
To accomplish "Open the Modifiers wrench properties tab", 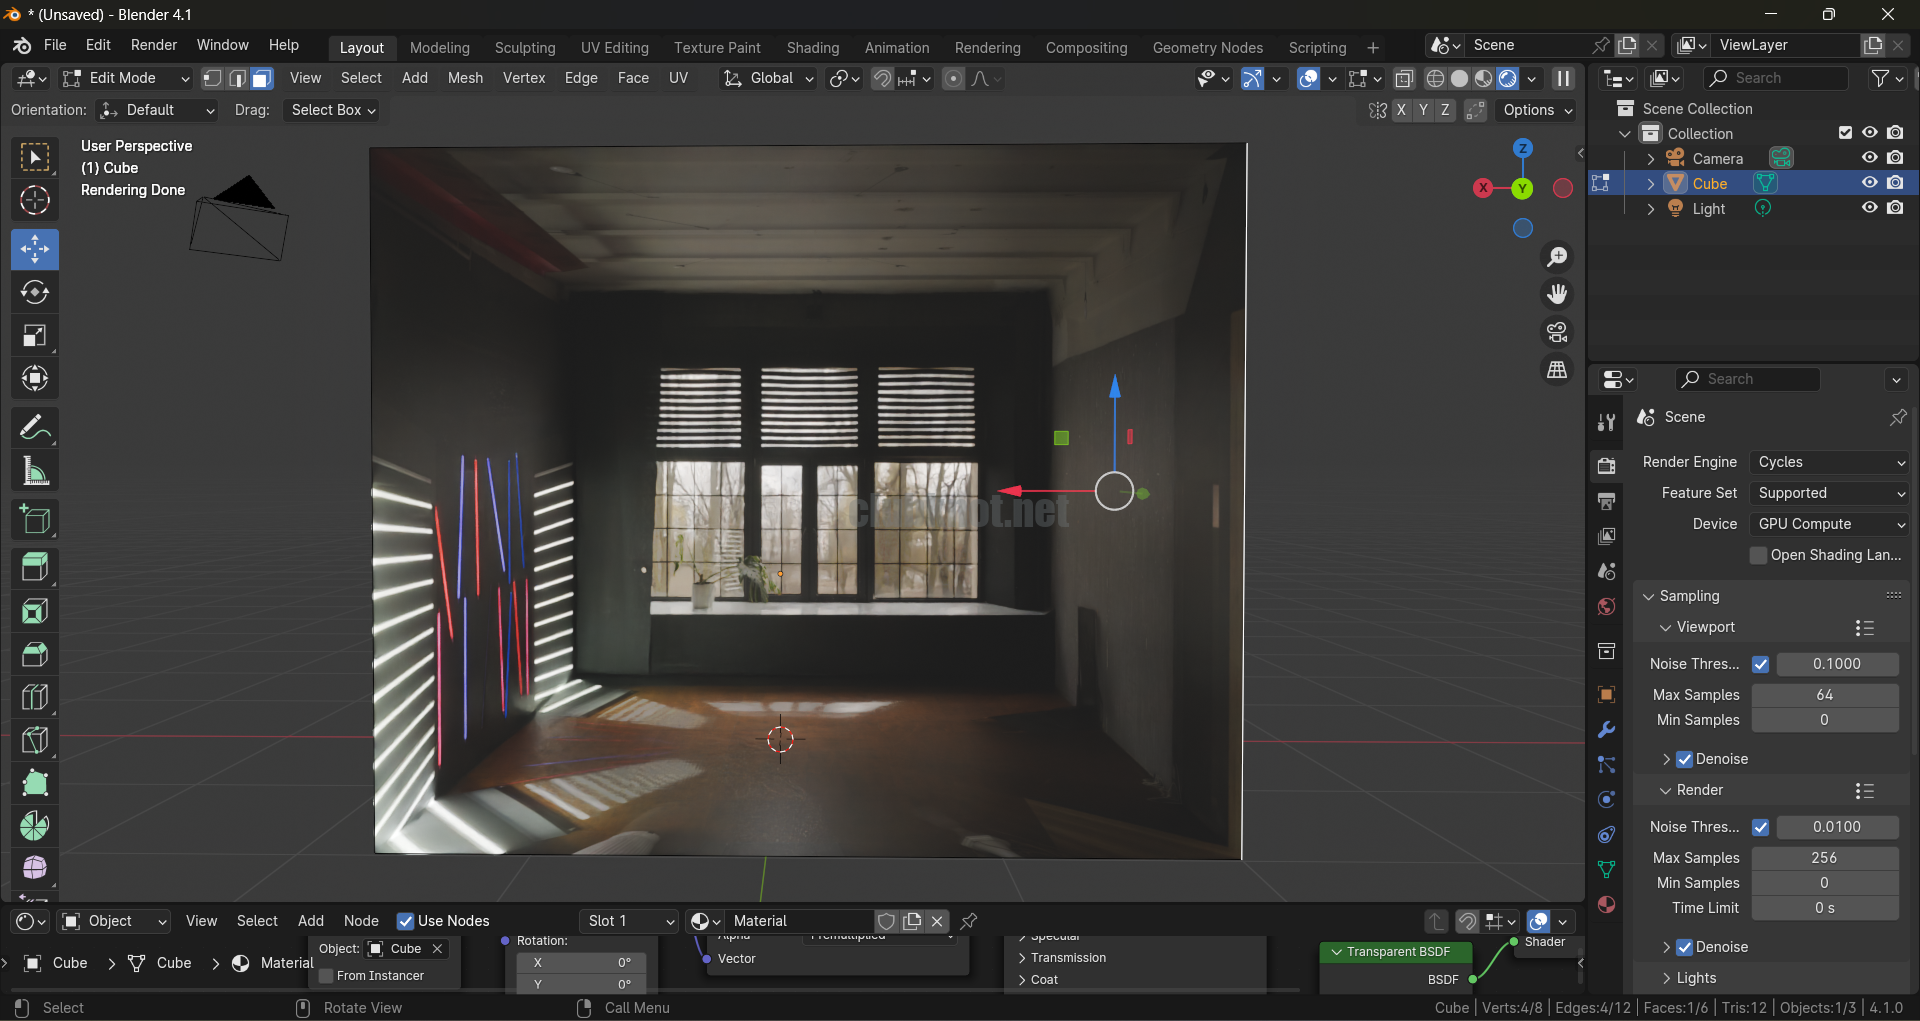I will tap(1606, 730).
